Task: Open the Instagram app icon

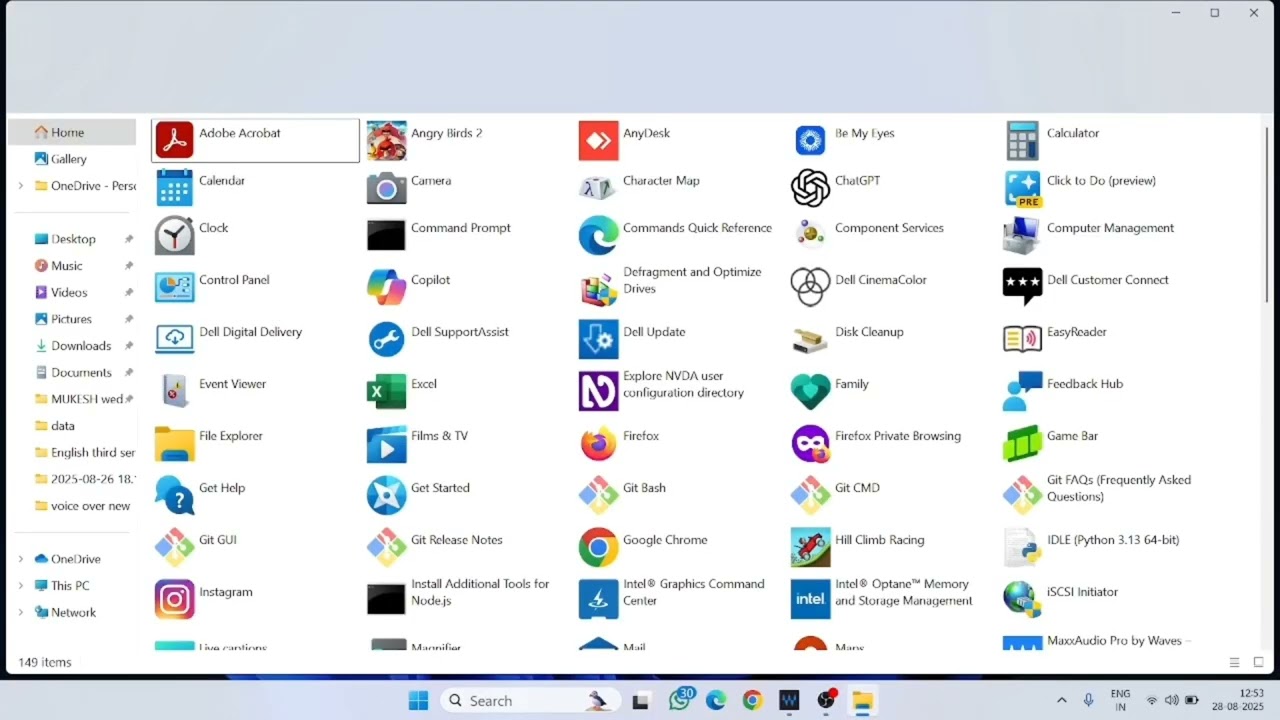Action: (x=174, y=599)
